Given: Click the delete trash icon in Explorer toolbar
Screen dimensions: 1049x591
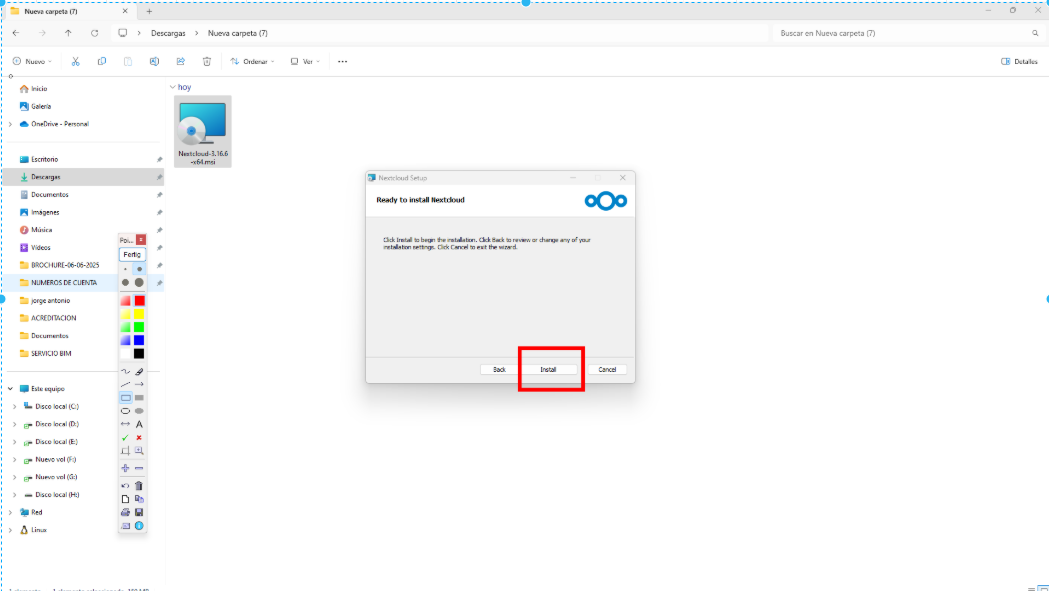Looking at the screenshot, I should (x=207, y=61).
